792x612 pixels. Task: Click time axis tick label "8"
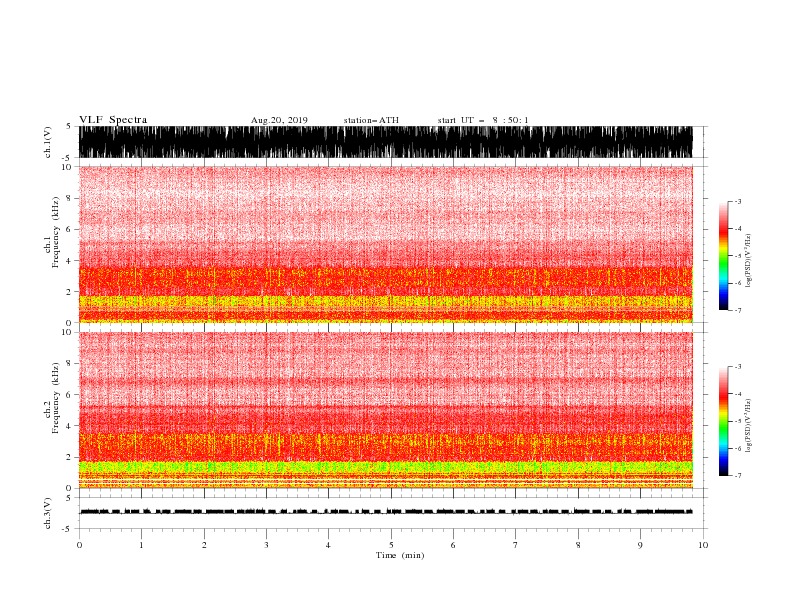578,545
